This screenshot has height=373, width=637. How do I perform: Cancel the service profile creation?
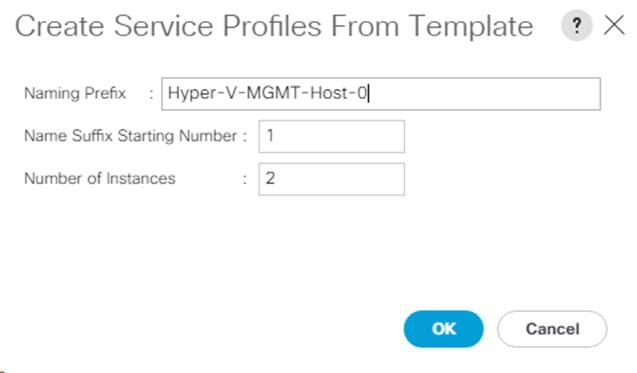click(552, 329)
